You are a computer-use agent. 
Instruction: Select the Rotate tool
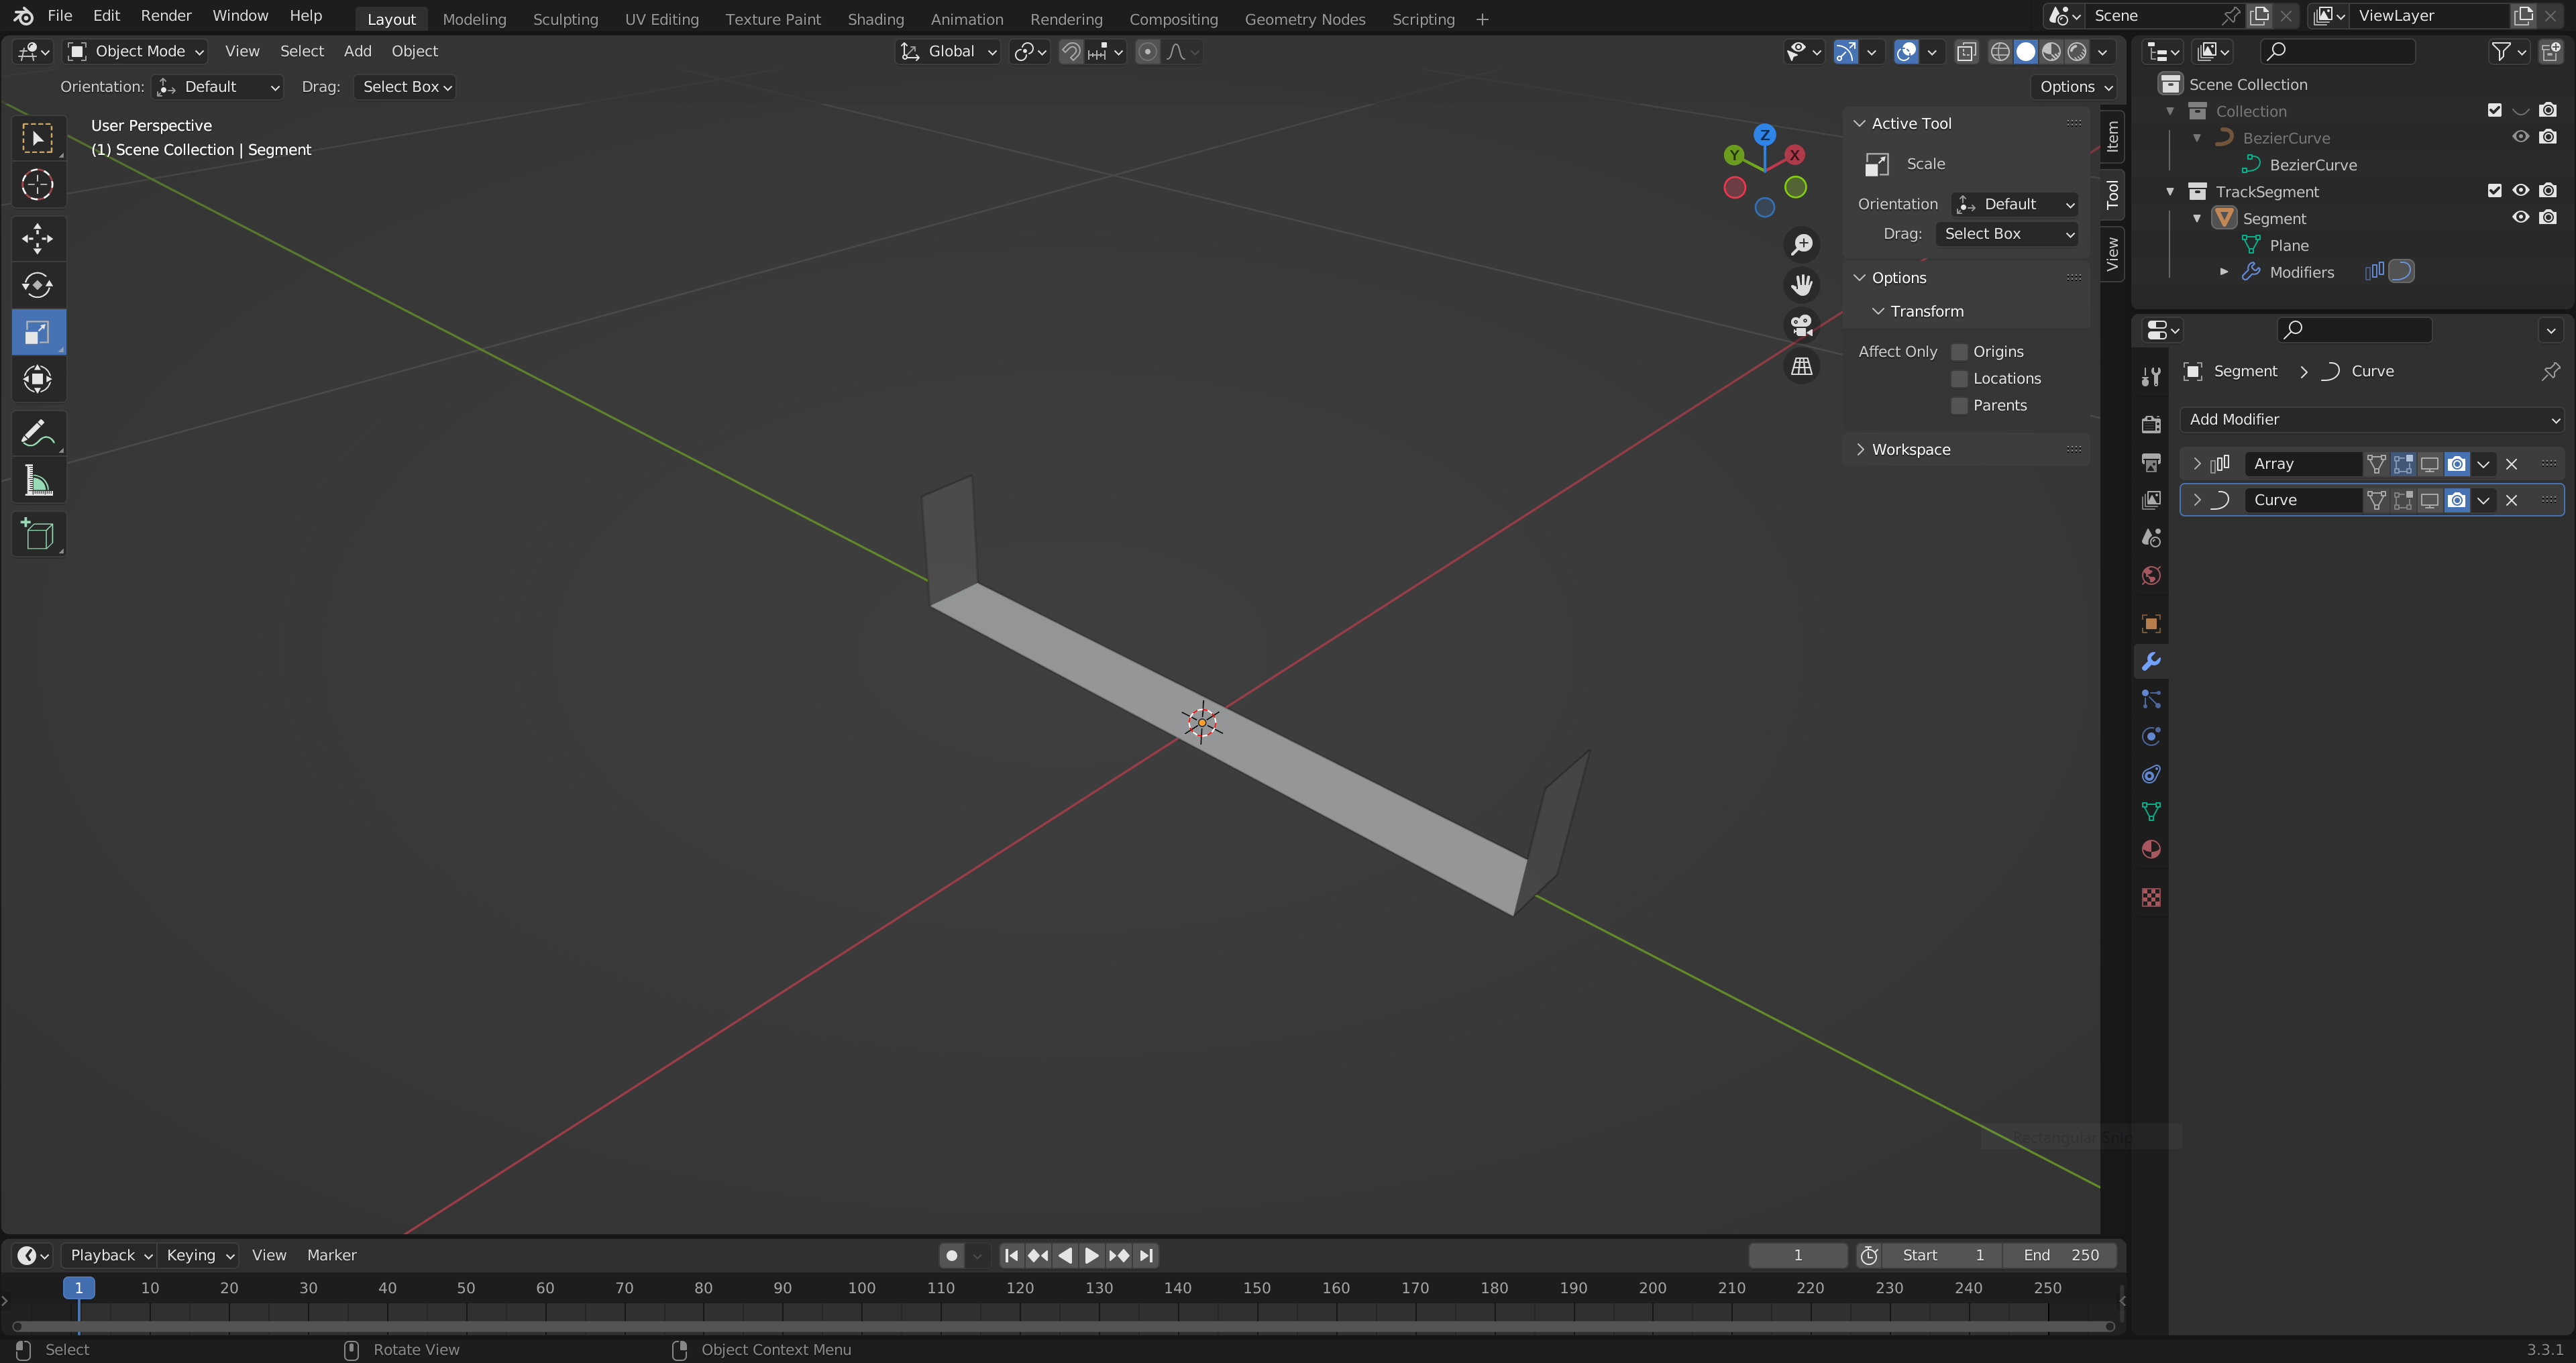coord(38,285)
